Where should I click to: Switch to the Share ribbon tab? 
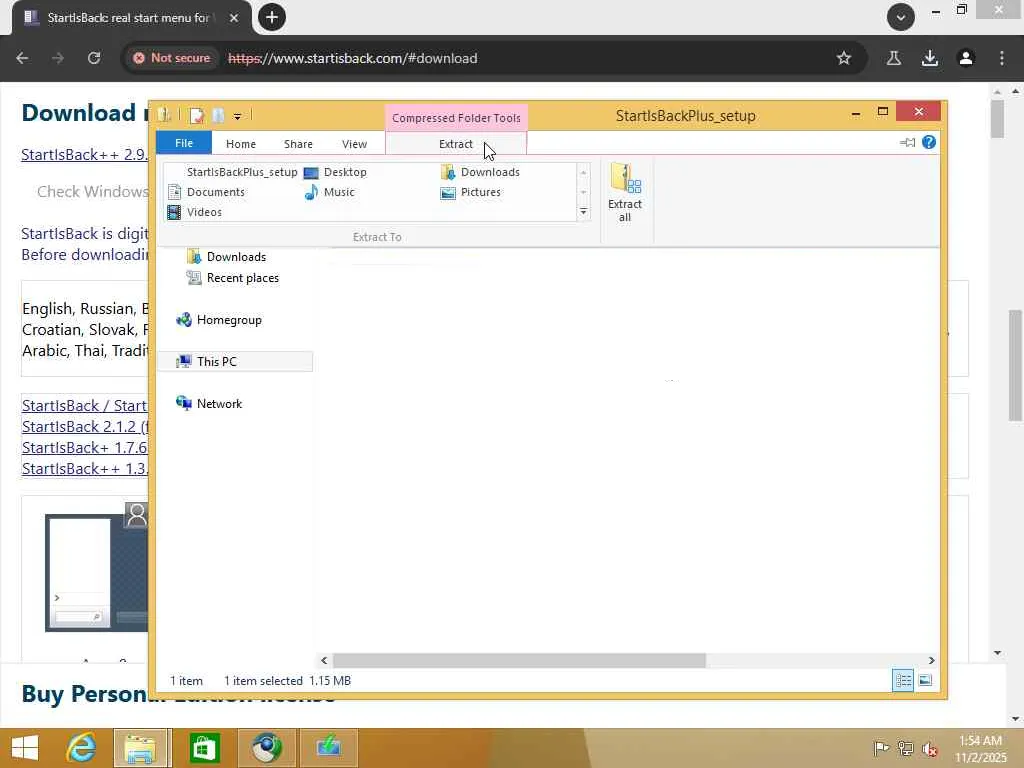pyautogui.click(x=298, y=144)
